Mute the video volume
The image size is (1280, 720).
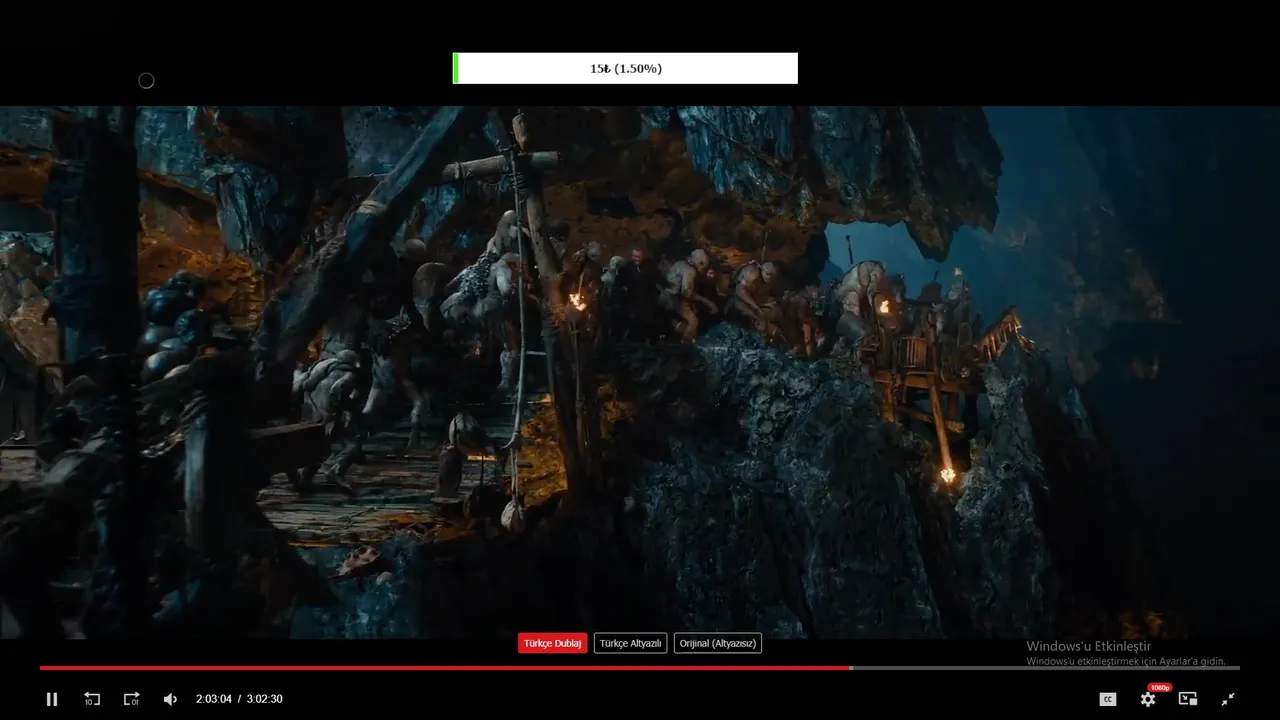click(170, 699)
